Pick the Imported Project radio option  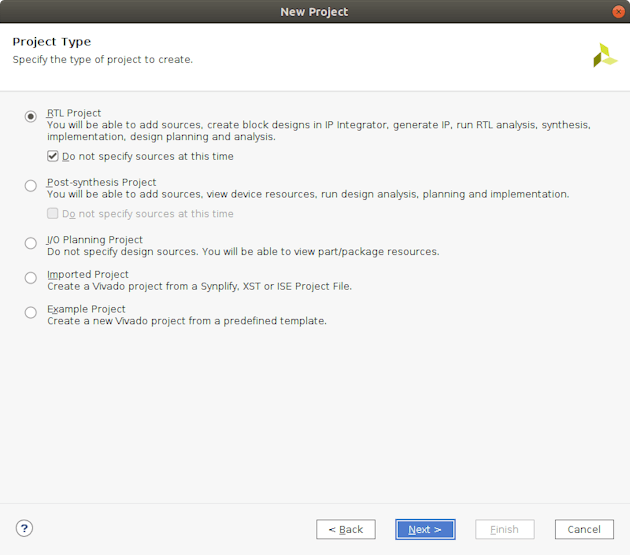tap(31, 277)
